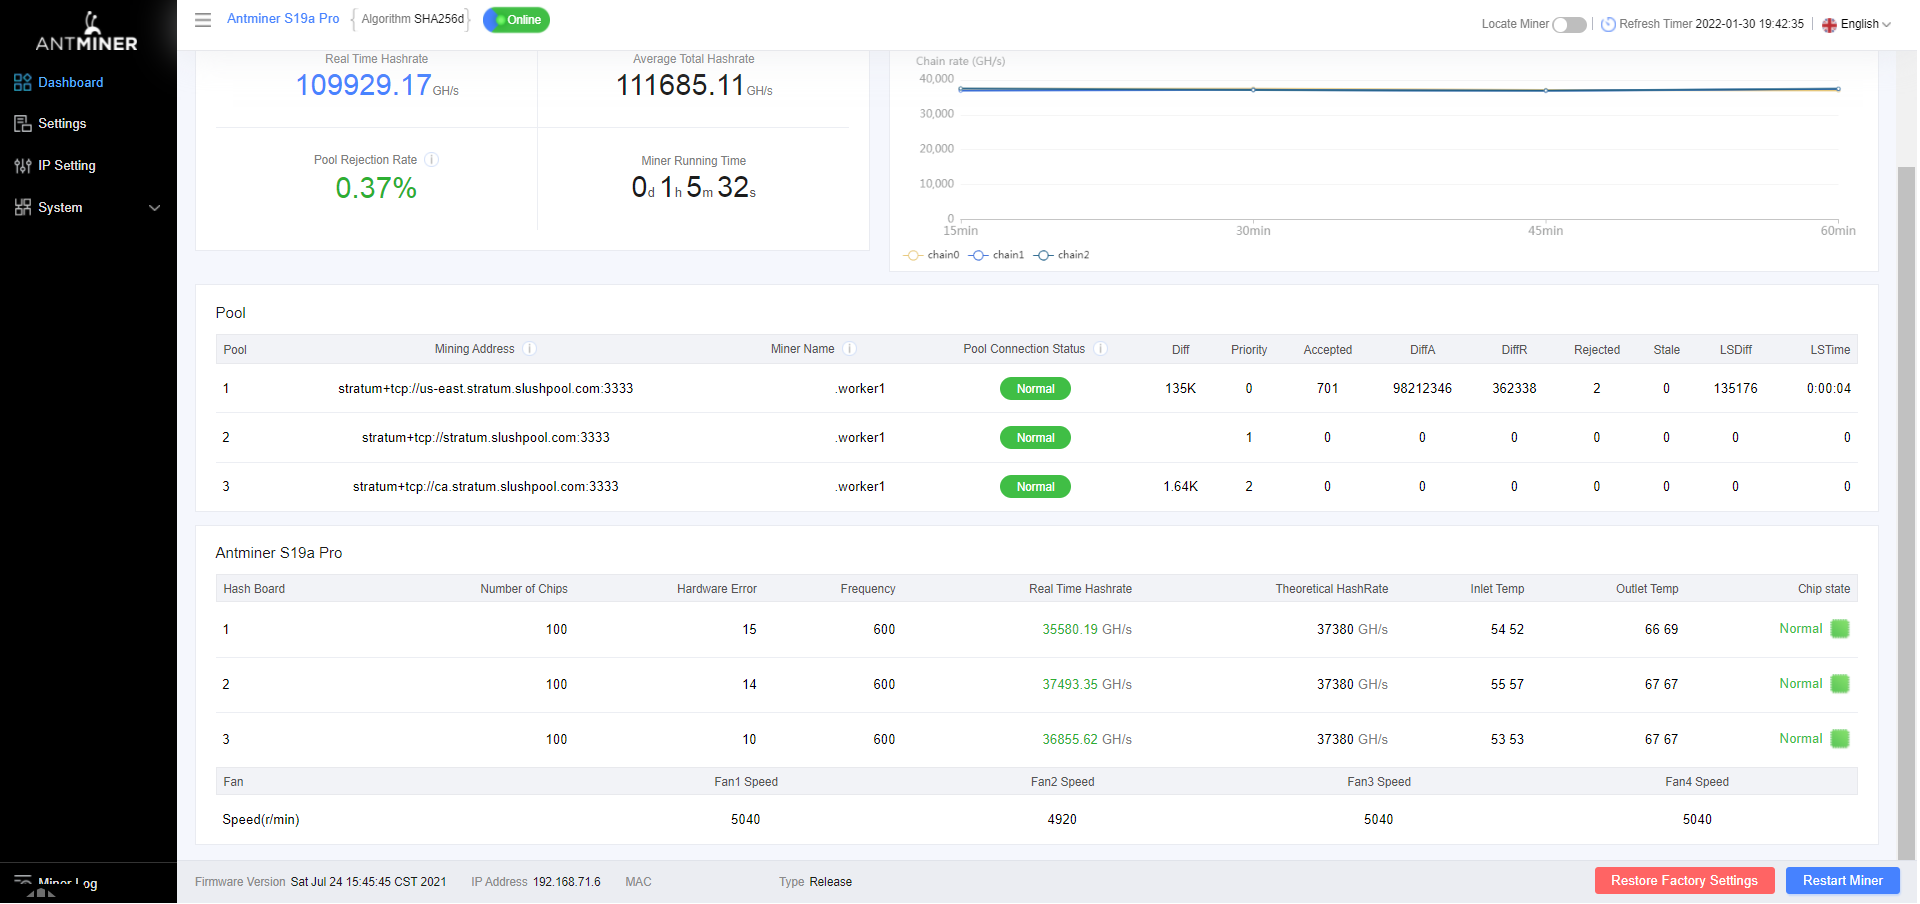Click the info icon next to Mining Address

click(530, 349)
